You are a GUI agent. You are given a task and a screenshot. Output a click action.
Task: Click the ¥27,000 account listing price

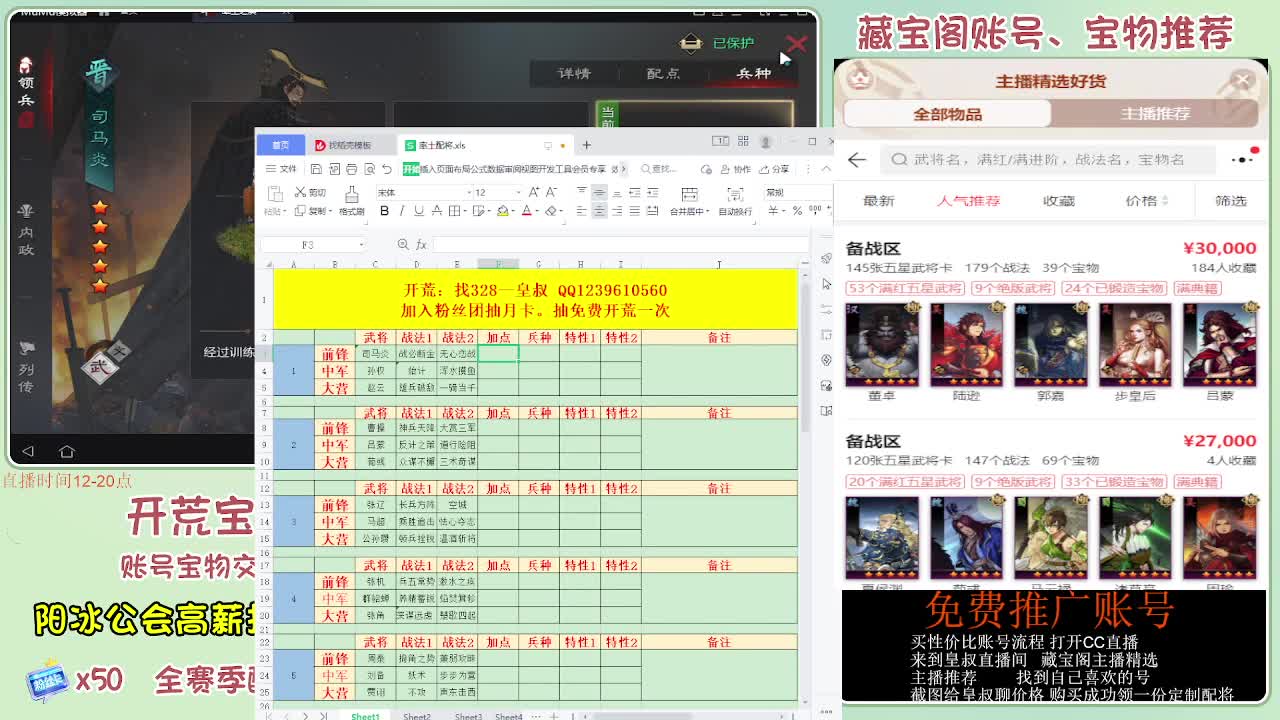(x=1219, y=441)
